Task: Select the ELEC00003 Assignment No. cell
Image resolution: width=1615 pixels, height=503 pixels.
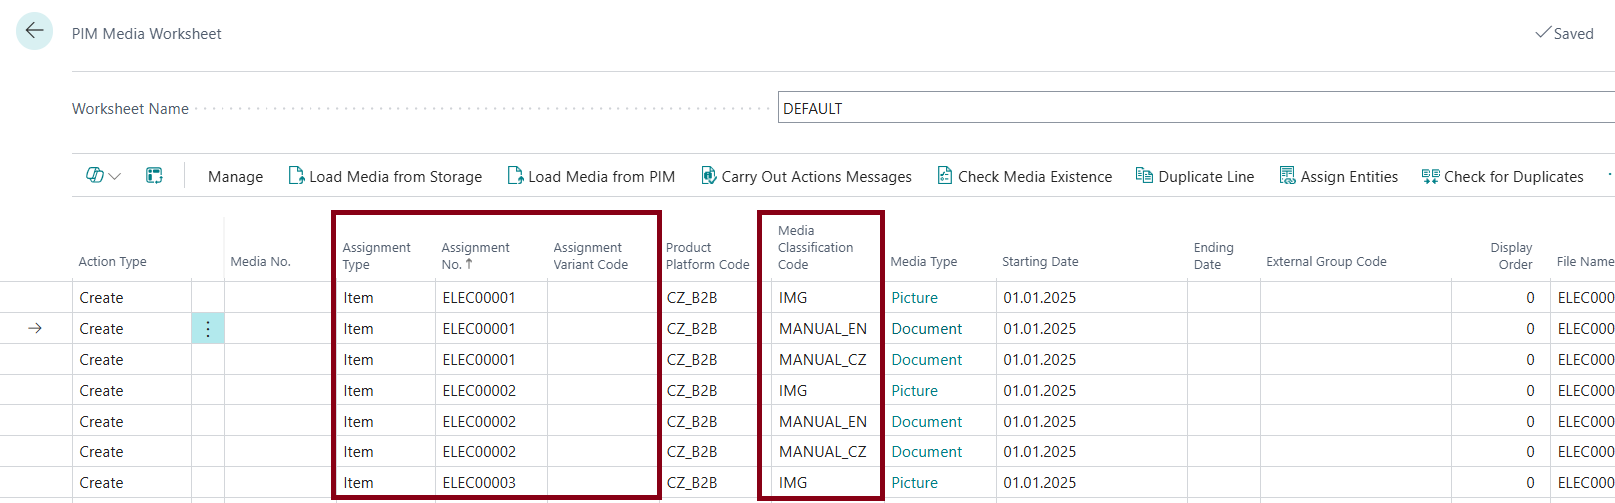Action: tap(491, 483)
